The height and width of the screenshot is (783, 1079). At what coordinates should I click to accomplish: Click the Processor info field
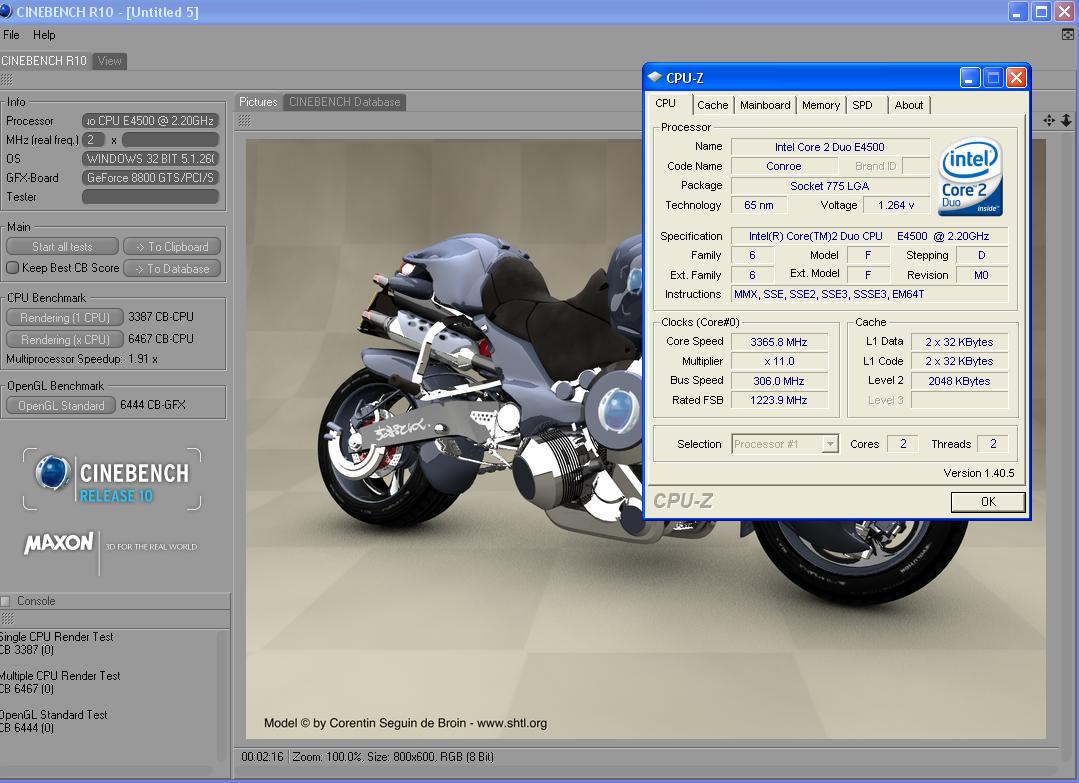click(150, 120)
